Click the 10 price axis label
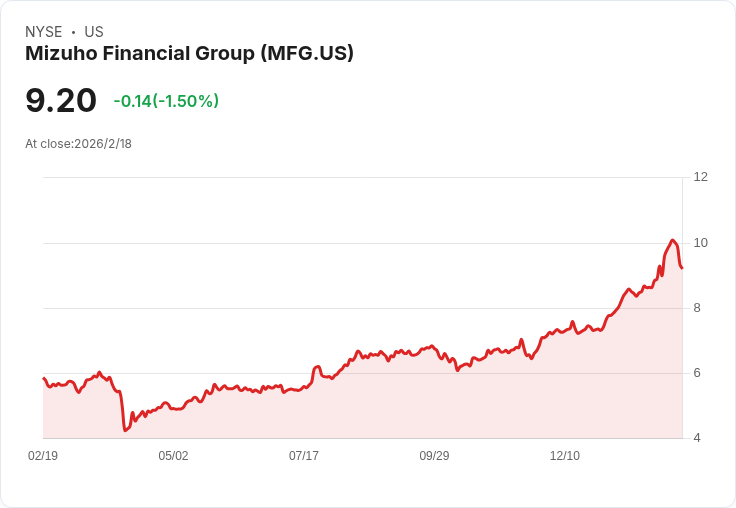Image resolution: width=736 pixels, height=508 pixels. [700, 243]
